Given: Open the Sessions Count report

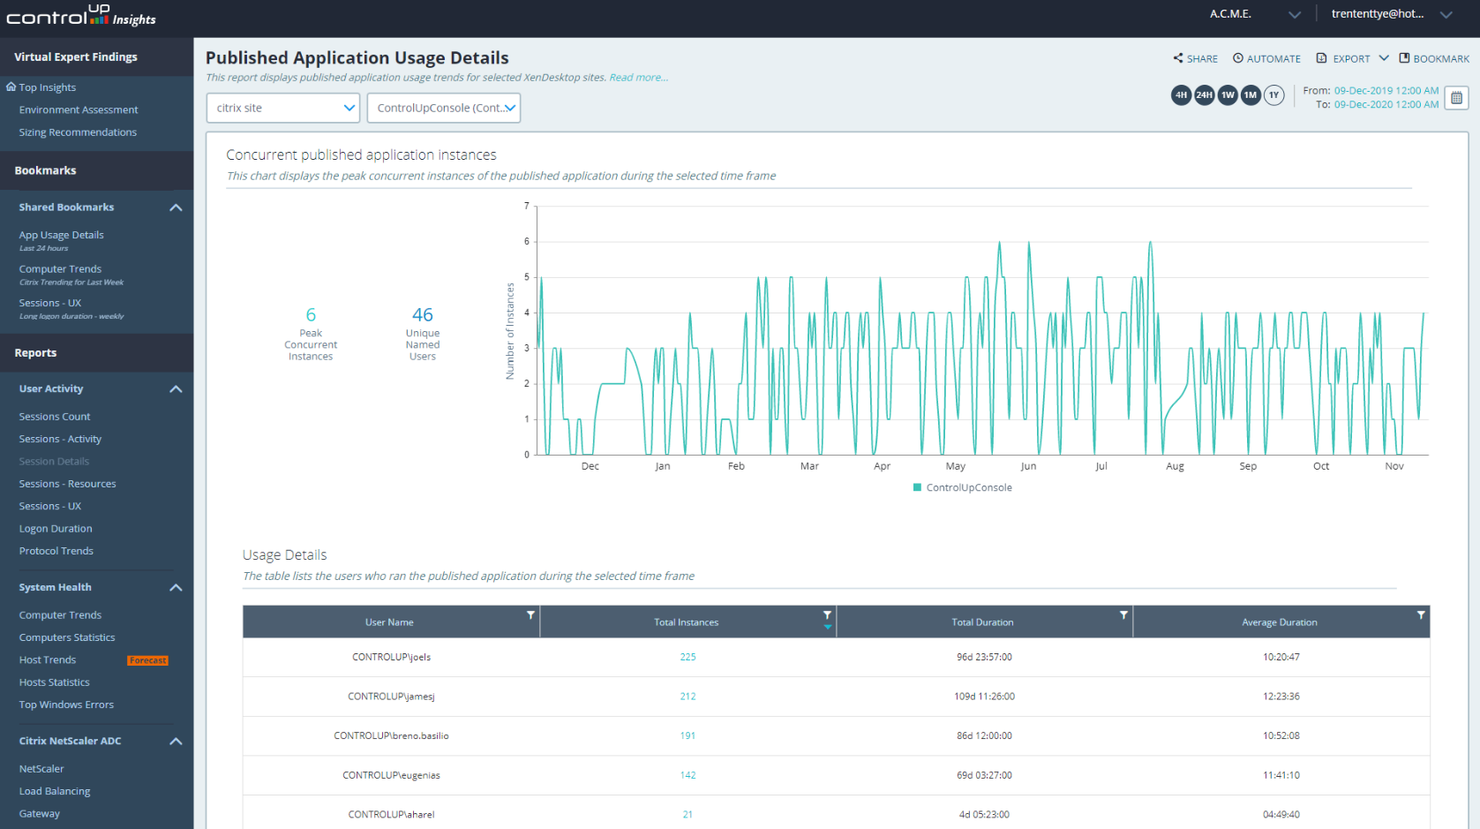Looking at the screenshot, I should pyautogui.click(x=54, y=417).
